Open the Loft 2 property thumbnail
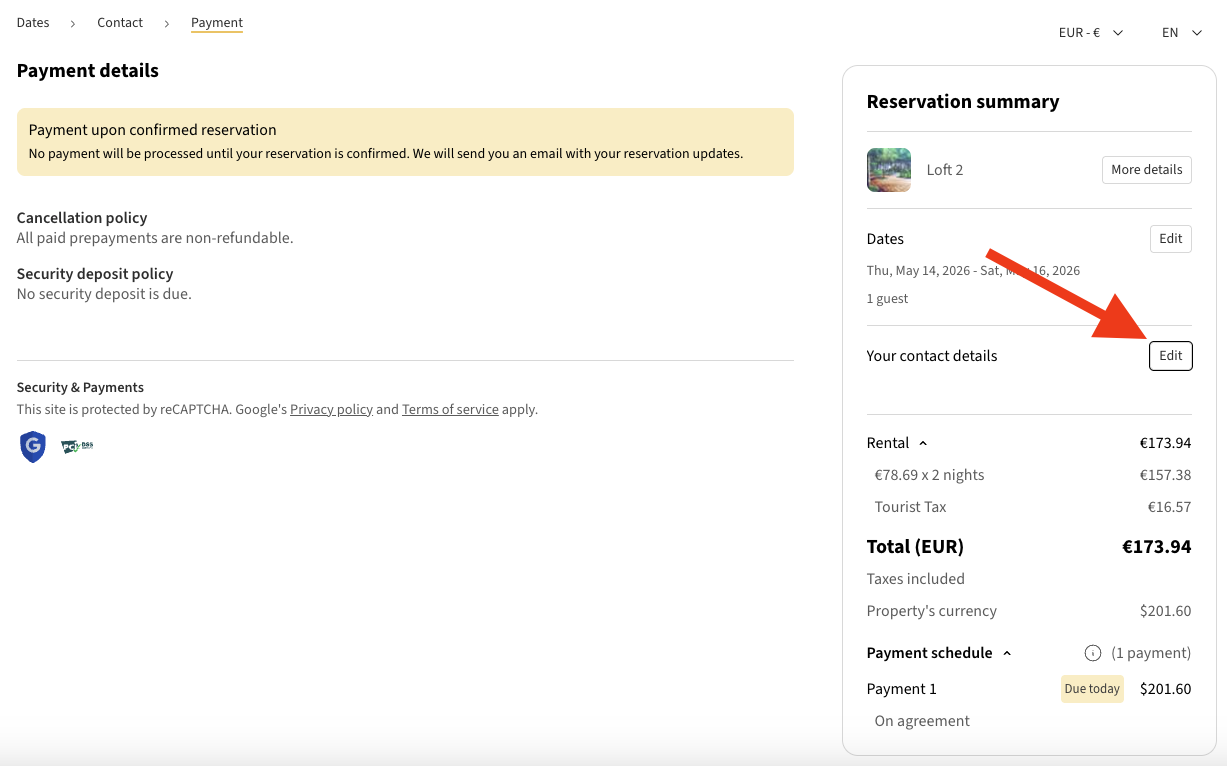This screenshot has height=766, width=1227. click(888, 170)
